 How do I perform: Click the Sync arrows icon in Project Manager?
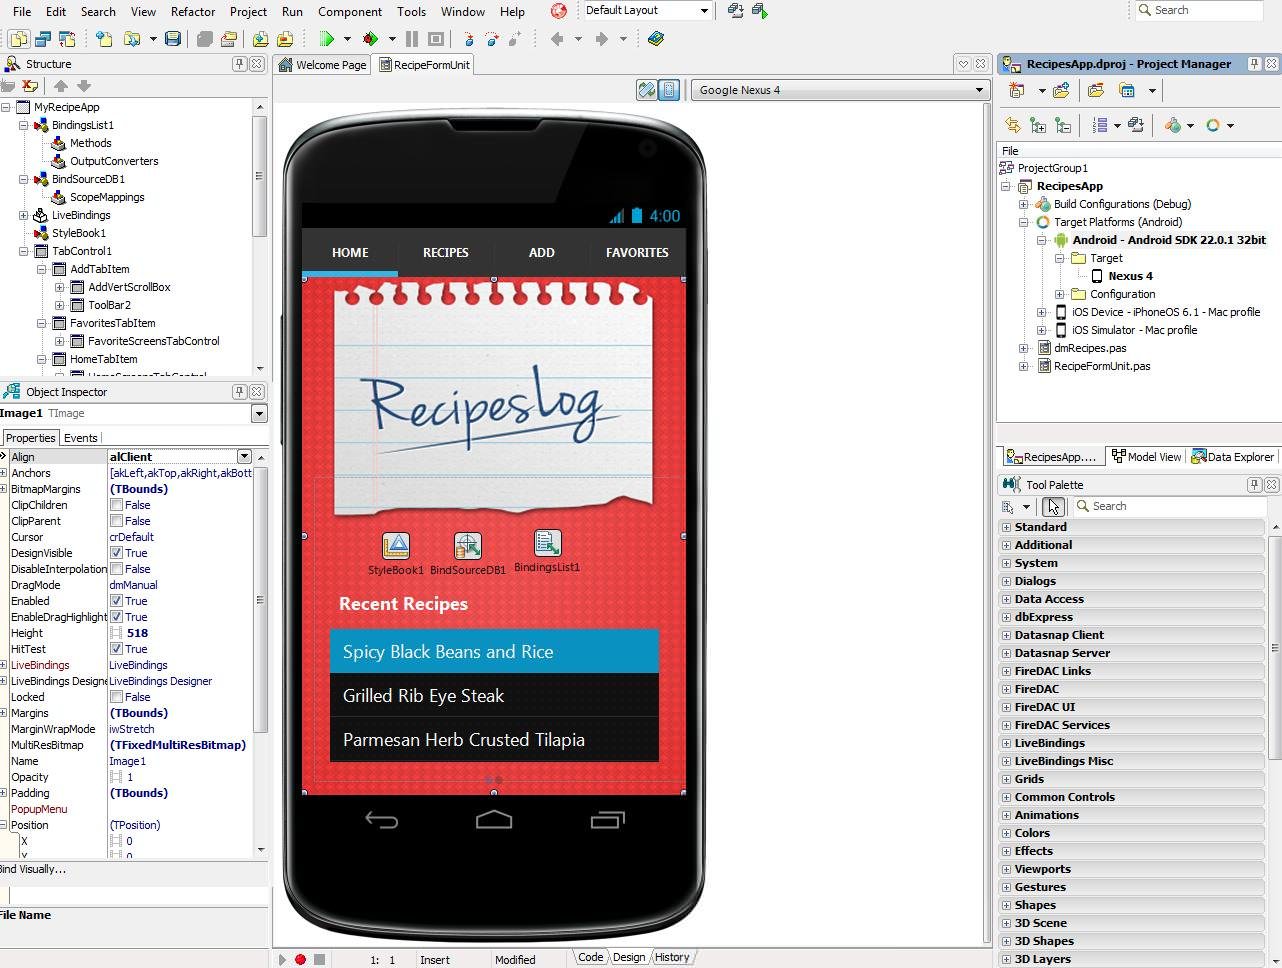tap(1013, 125)
